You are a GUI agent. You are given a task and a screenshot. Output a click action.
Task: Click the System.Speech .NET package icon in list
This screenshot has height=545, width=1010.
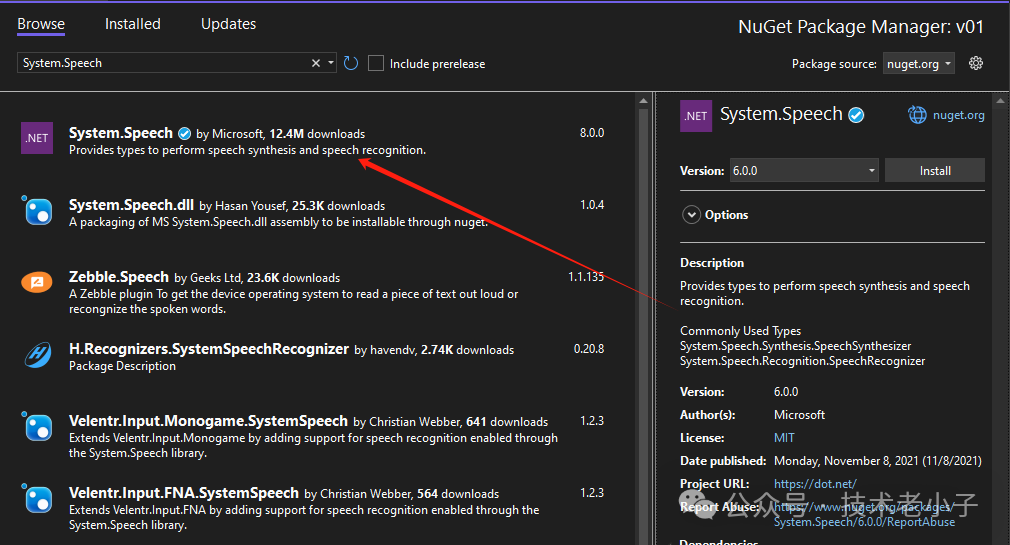point(37,139)
